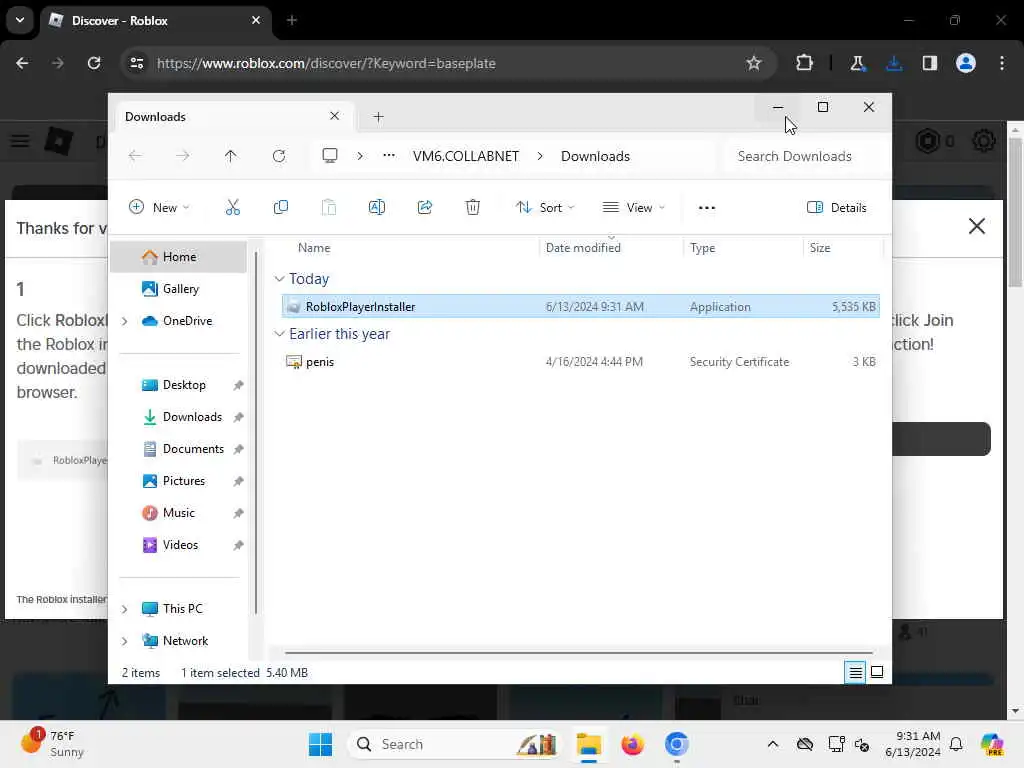Expand the This PC tree node
The image size is (1024, 768).
125,609
